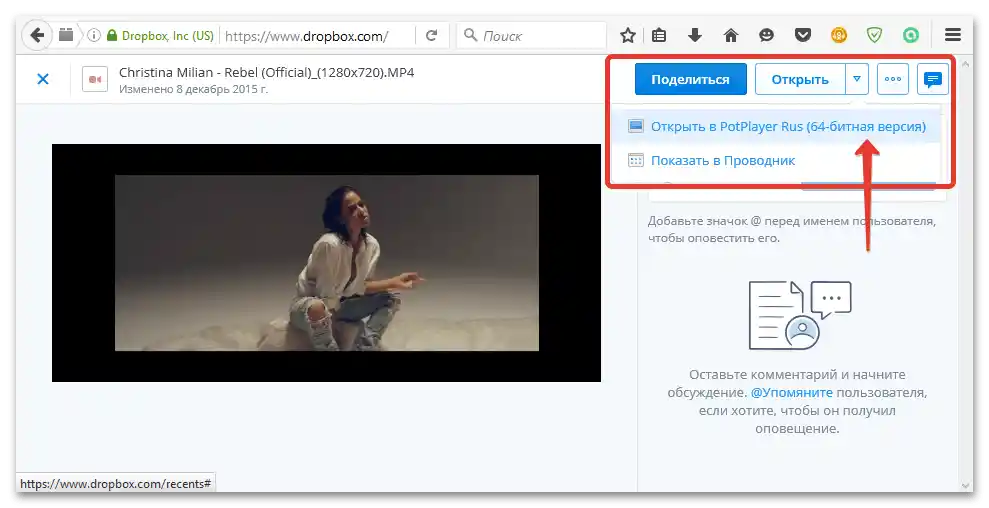This screenshot has height=508, width=989.
Task: Expand the Открыть dropdown arrow
Action: 857,80
